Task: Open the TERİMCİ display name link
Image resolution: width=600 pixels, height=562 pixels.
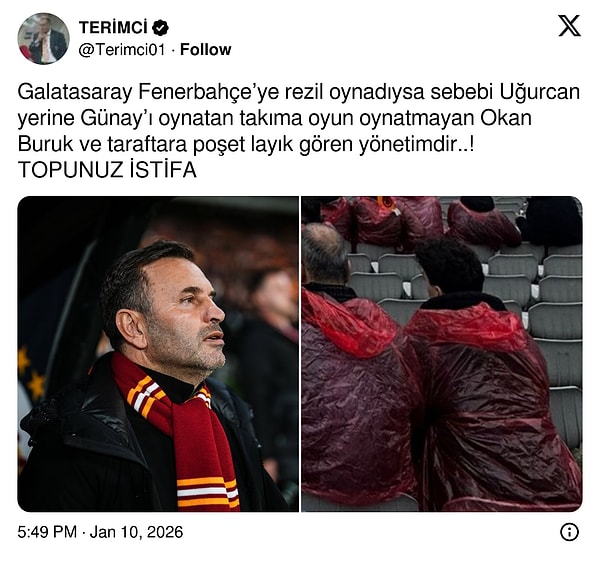Action: 113,28
